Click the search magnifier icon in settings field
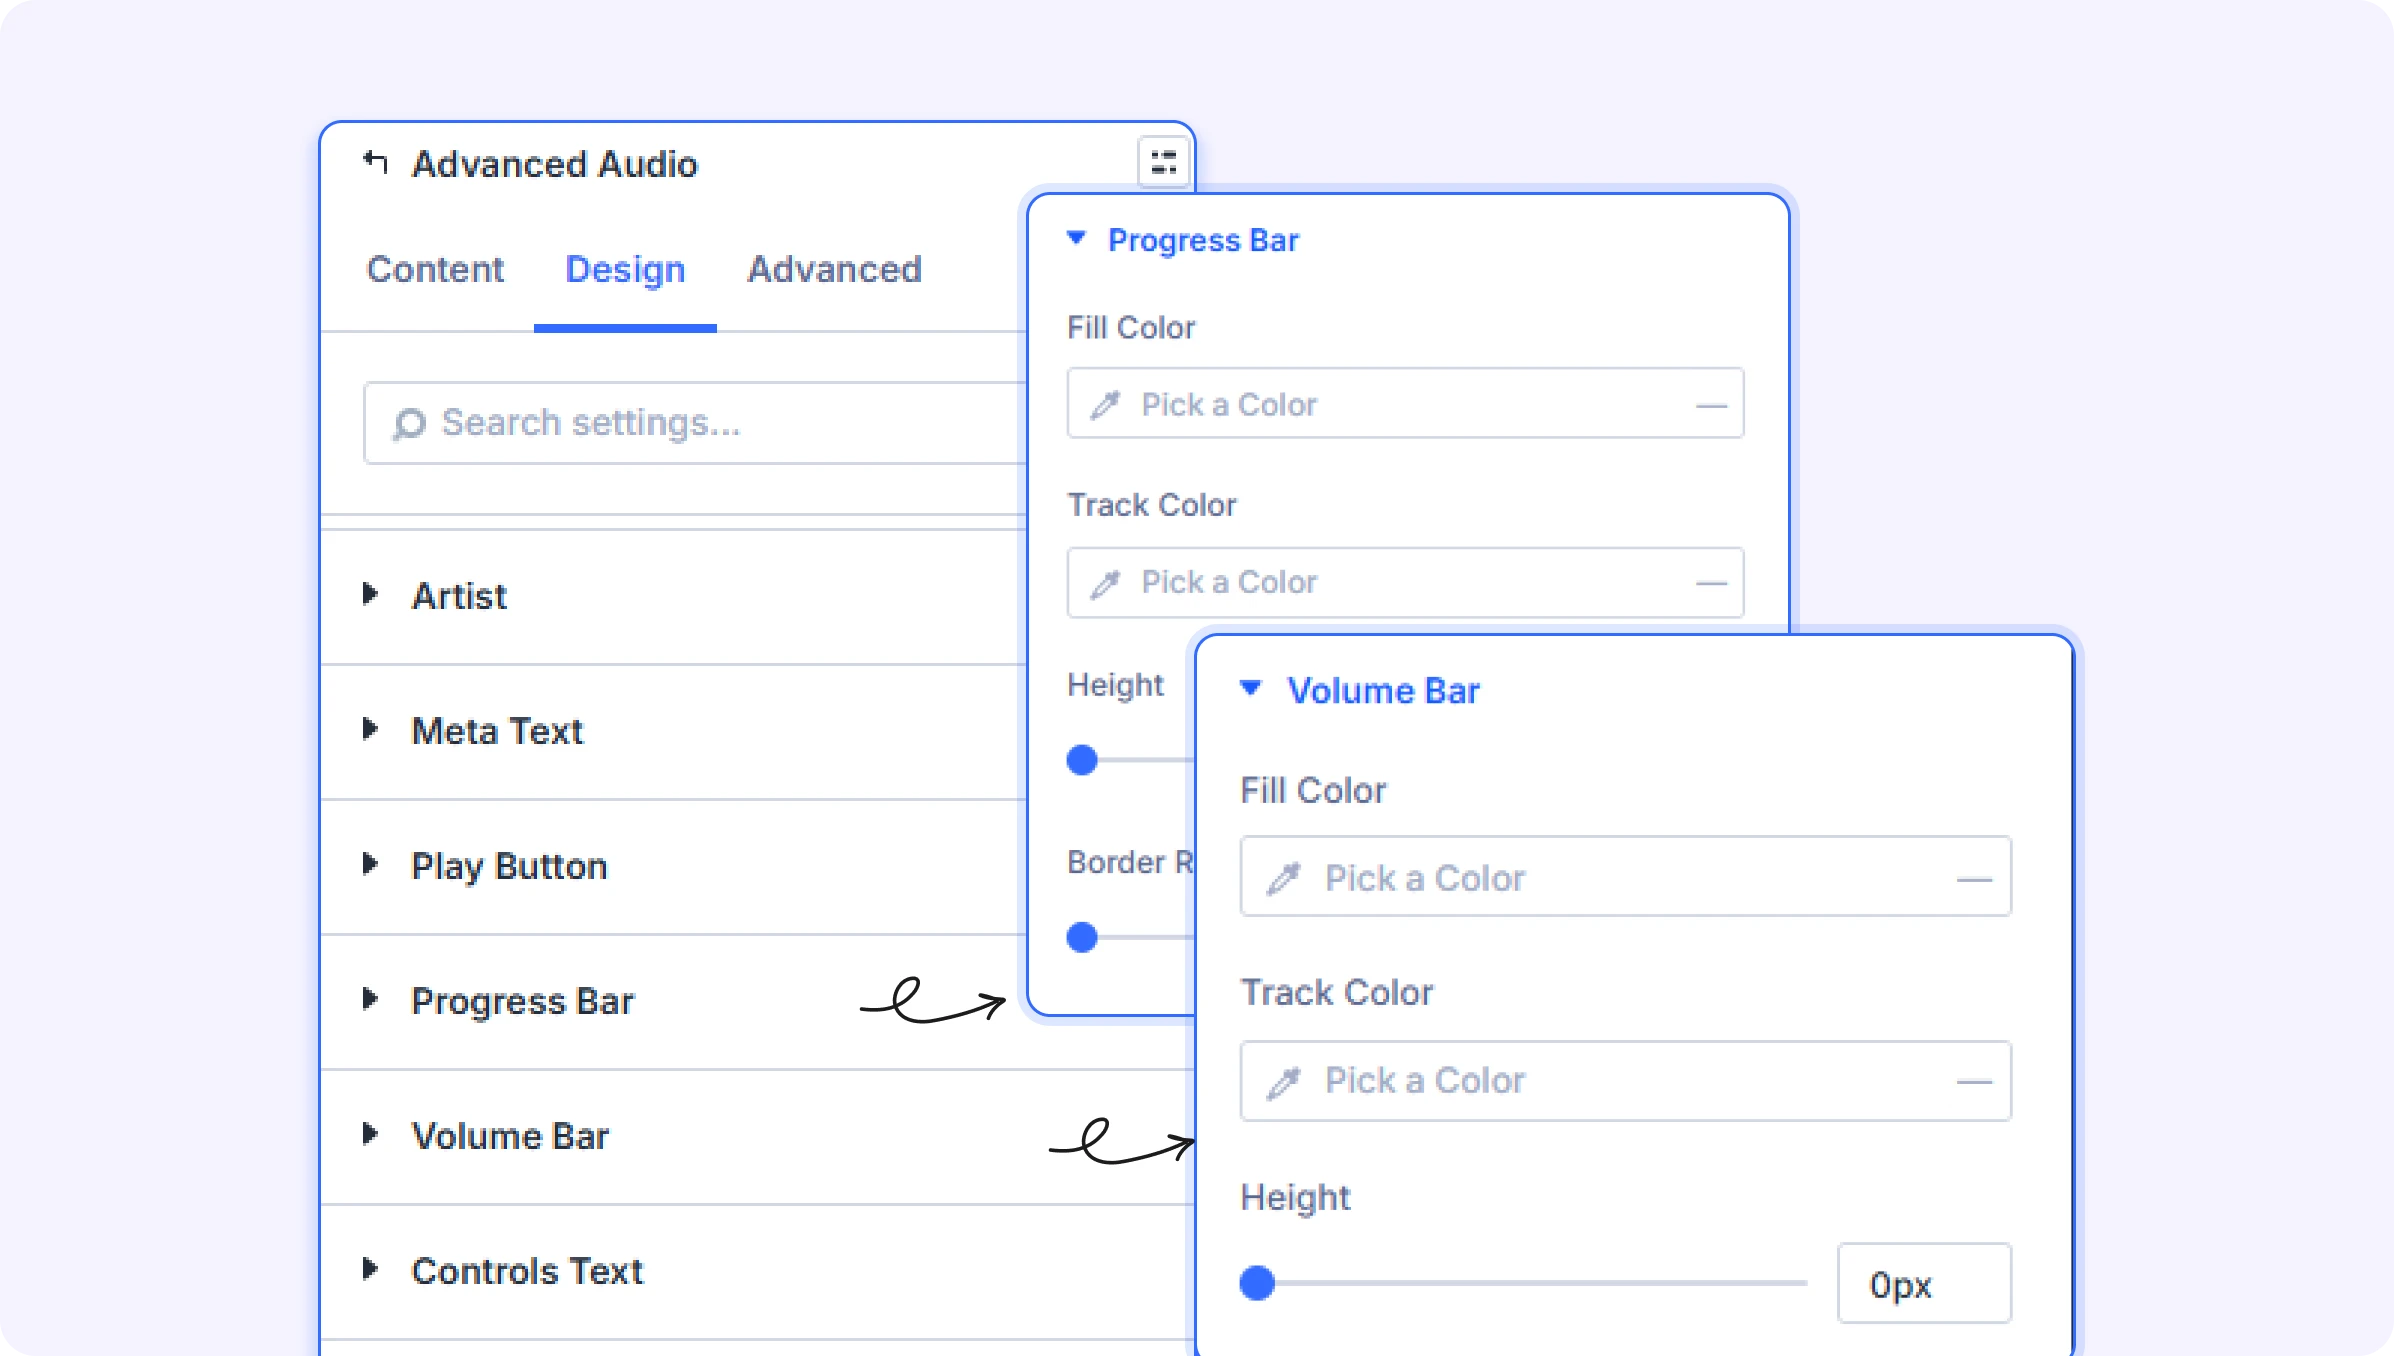The image size is (2394, 1356). coord(408,424)
